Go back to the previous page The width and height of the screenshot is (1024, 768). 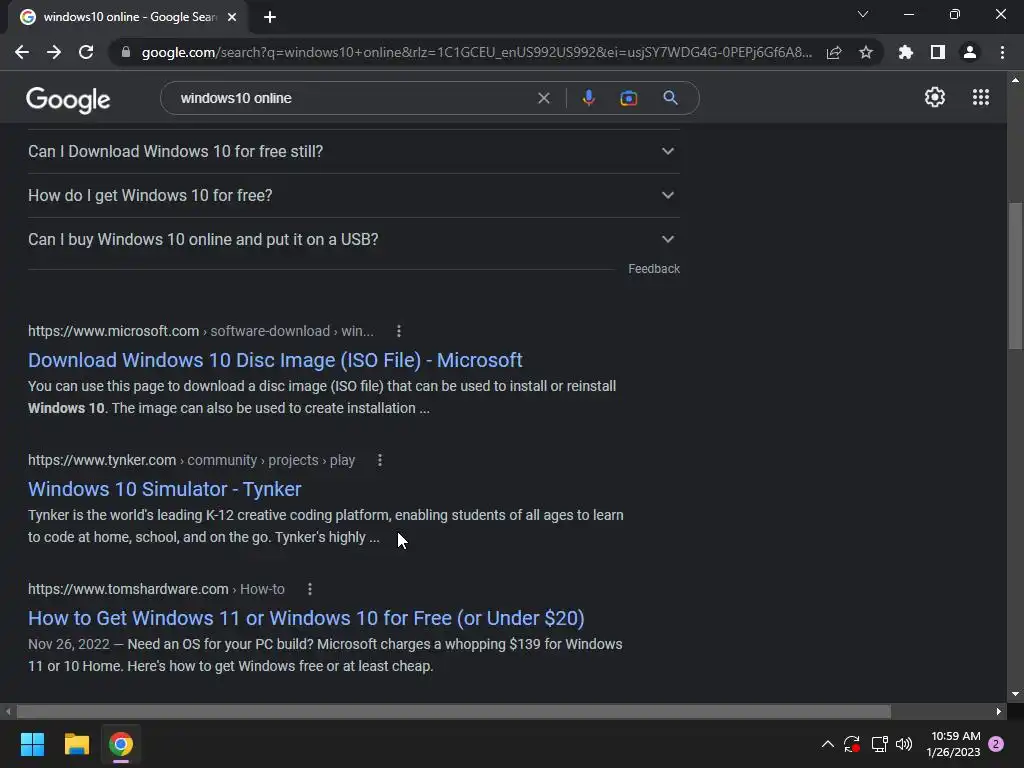(x=22, y=52)
